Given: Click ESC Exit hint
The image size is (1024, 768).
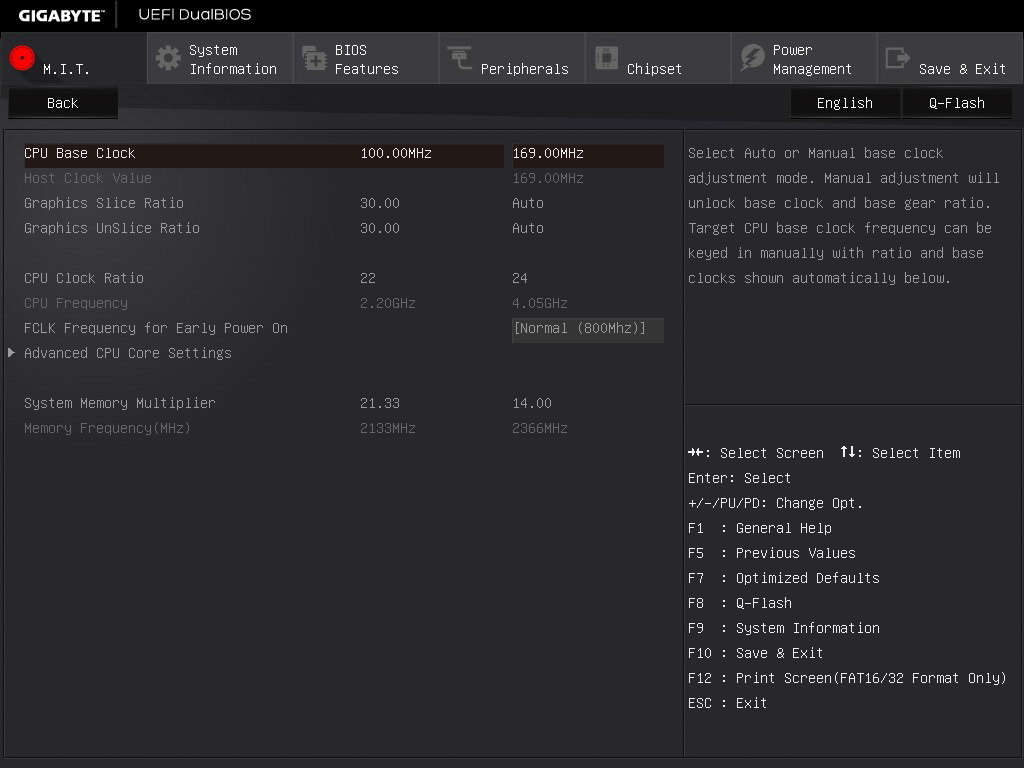Looking at the screenshot, I should point(728,703).
